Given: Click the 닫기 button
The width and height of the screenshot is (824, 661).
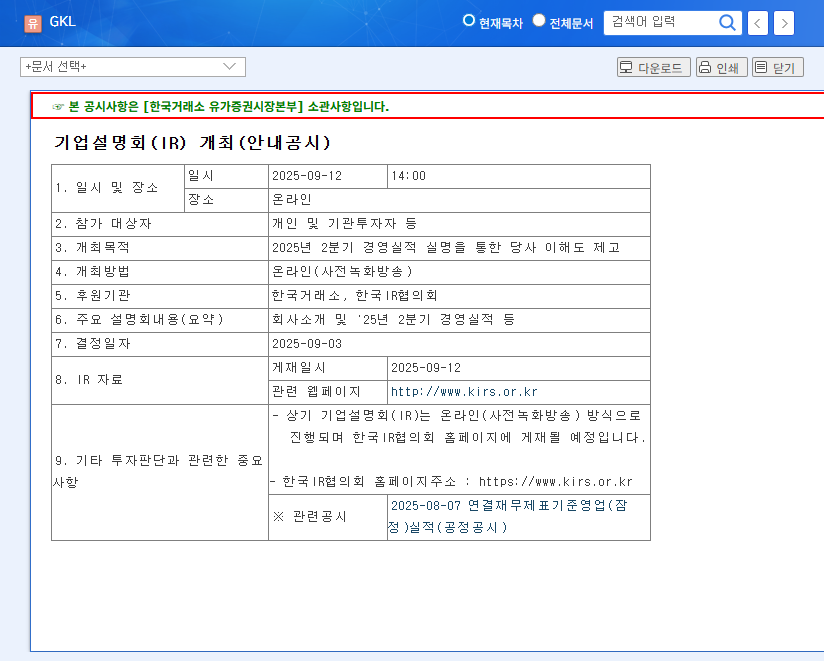Looking at the screenshot, I should tap(777, 66).
